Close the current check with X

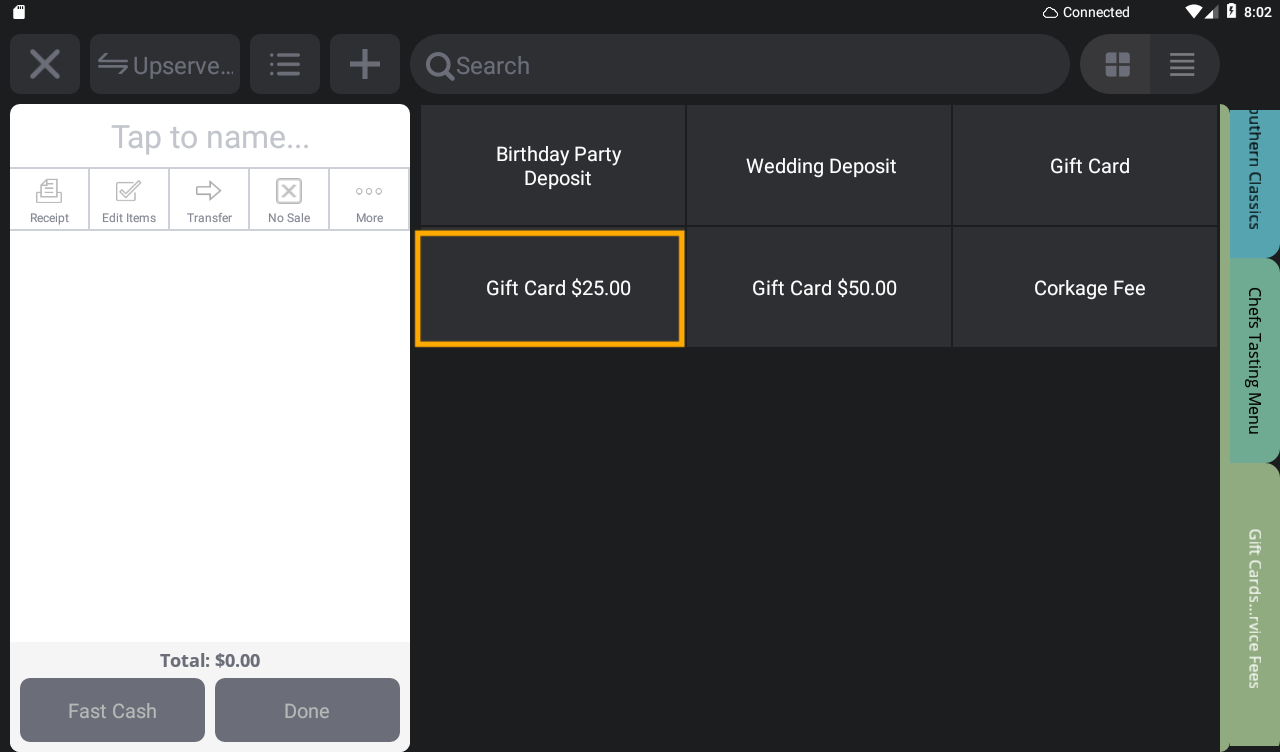(44, 64)
